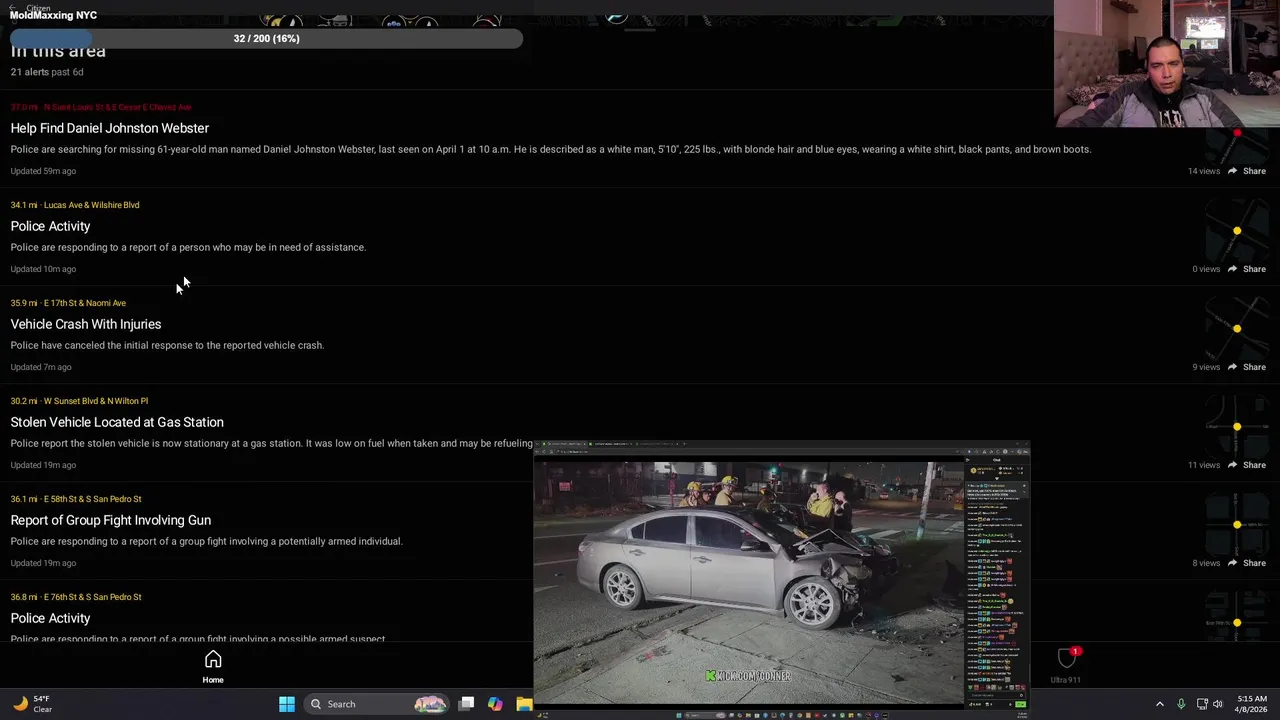This screenshot has width=1280, height=720.
Task: Click the '8 views' count
Action: 1206,563
